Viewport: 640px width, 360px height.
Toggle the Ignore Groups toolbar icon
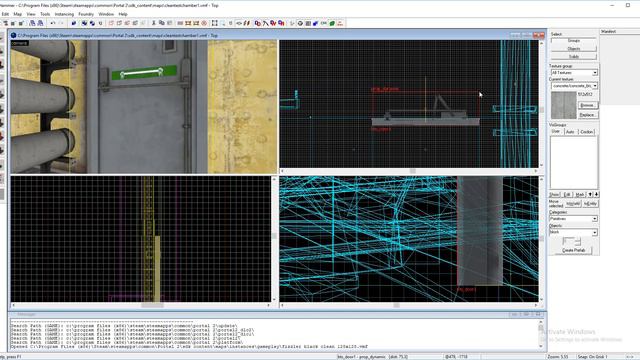click(x=101, y=23)
